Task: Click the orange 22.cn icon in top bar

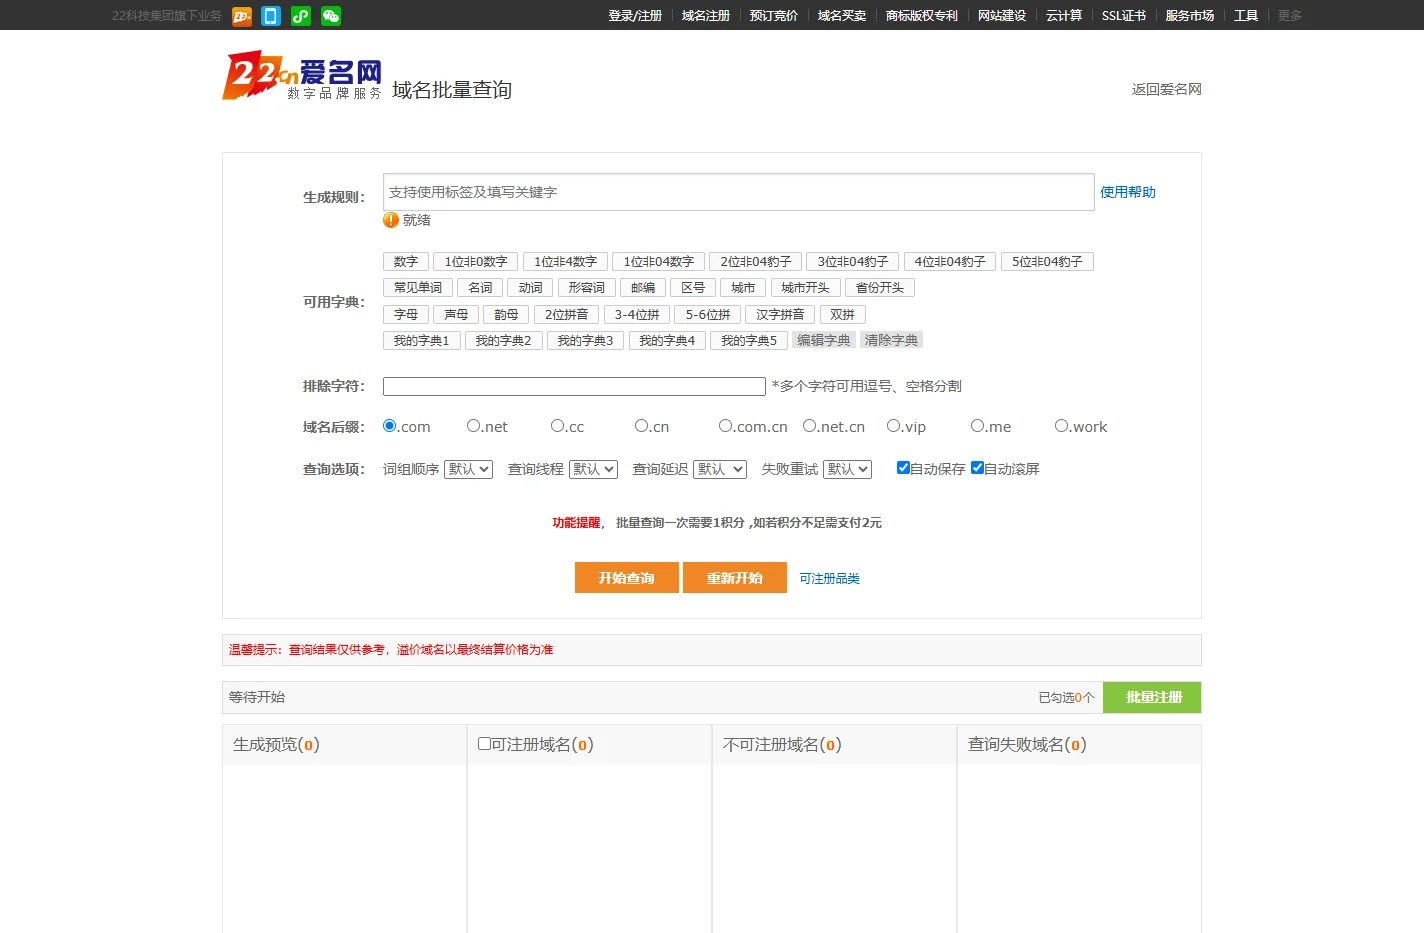Action: coord(241,16)
